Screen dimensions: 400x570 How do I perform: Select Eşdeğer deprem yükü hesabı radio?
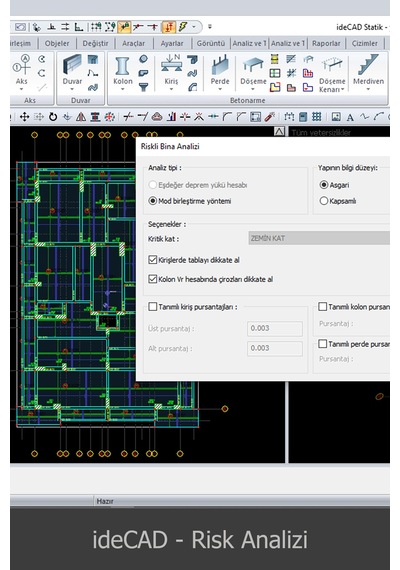[153, 185]
